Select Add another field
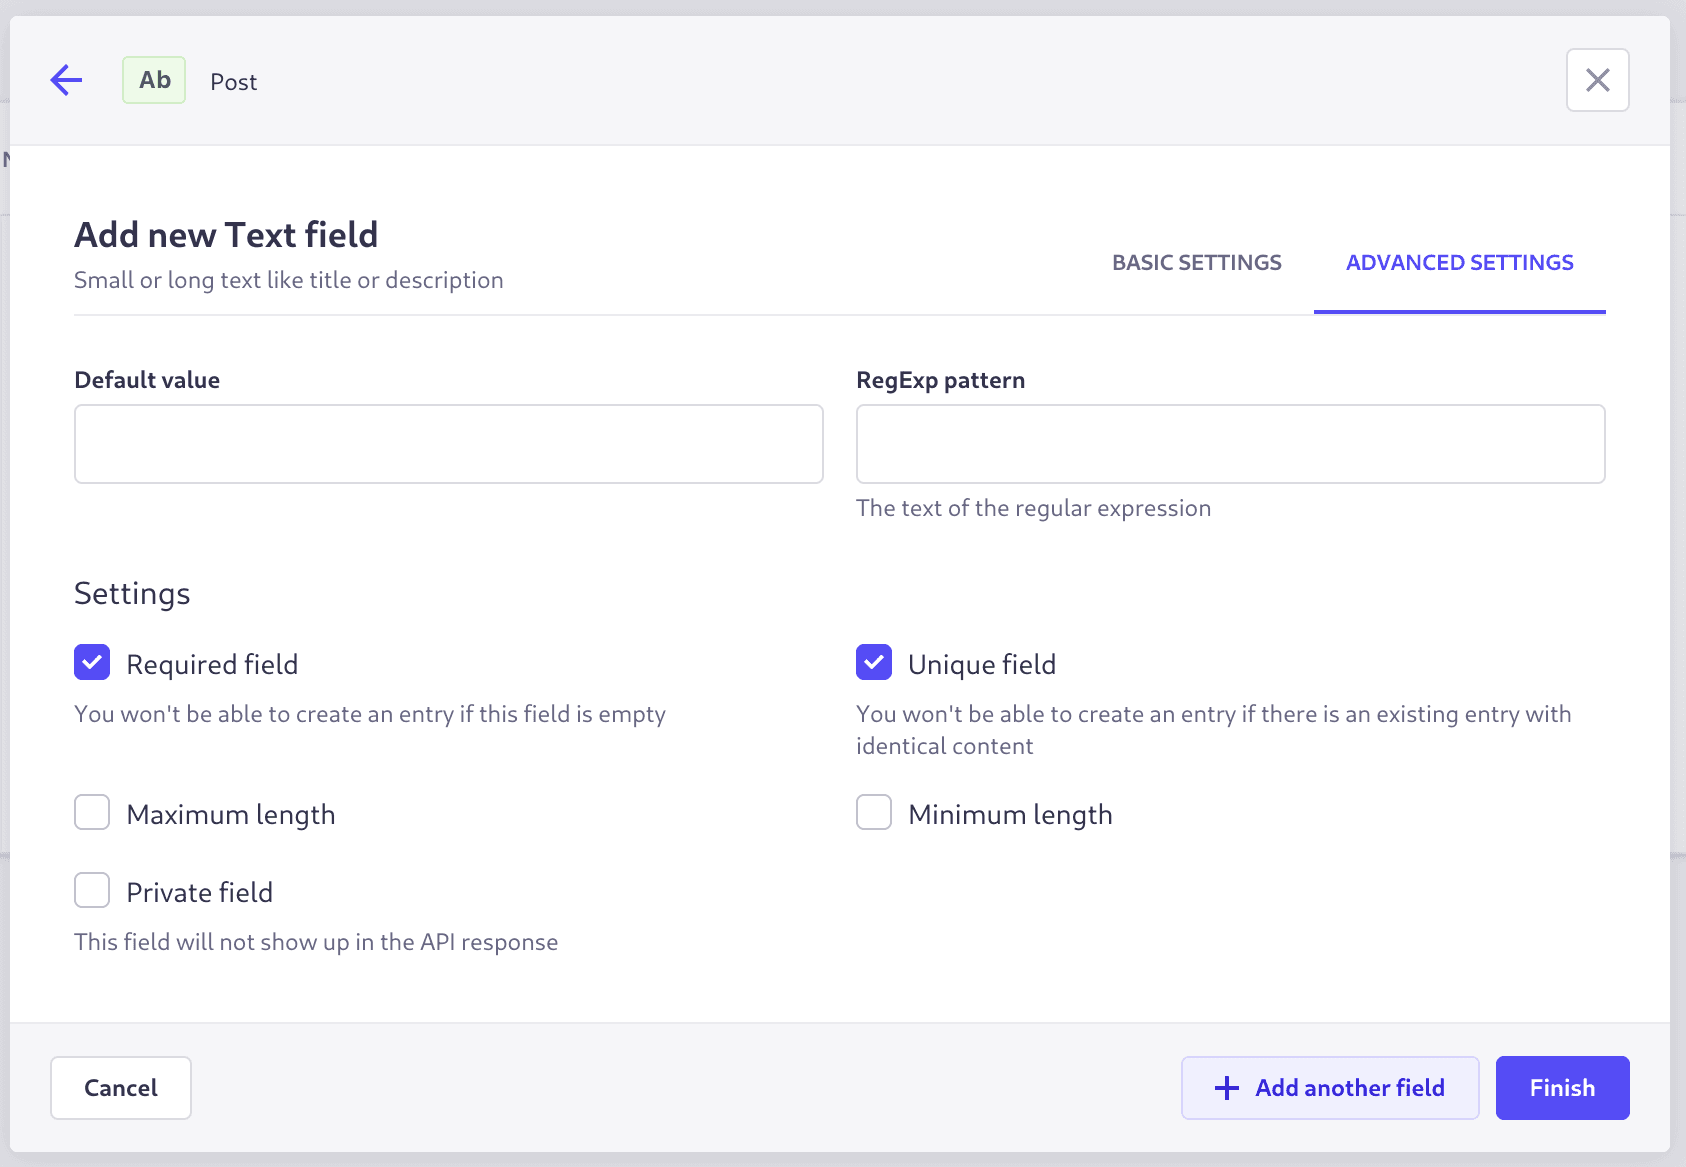The height and width of the screenshot is (1167, 1686). 1330,1088
